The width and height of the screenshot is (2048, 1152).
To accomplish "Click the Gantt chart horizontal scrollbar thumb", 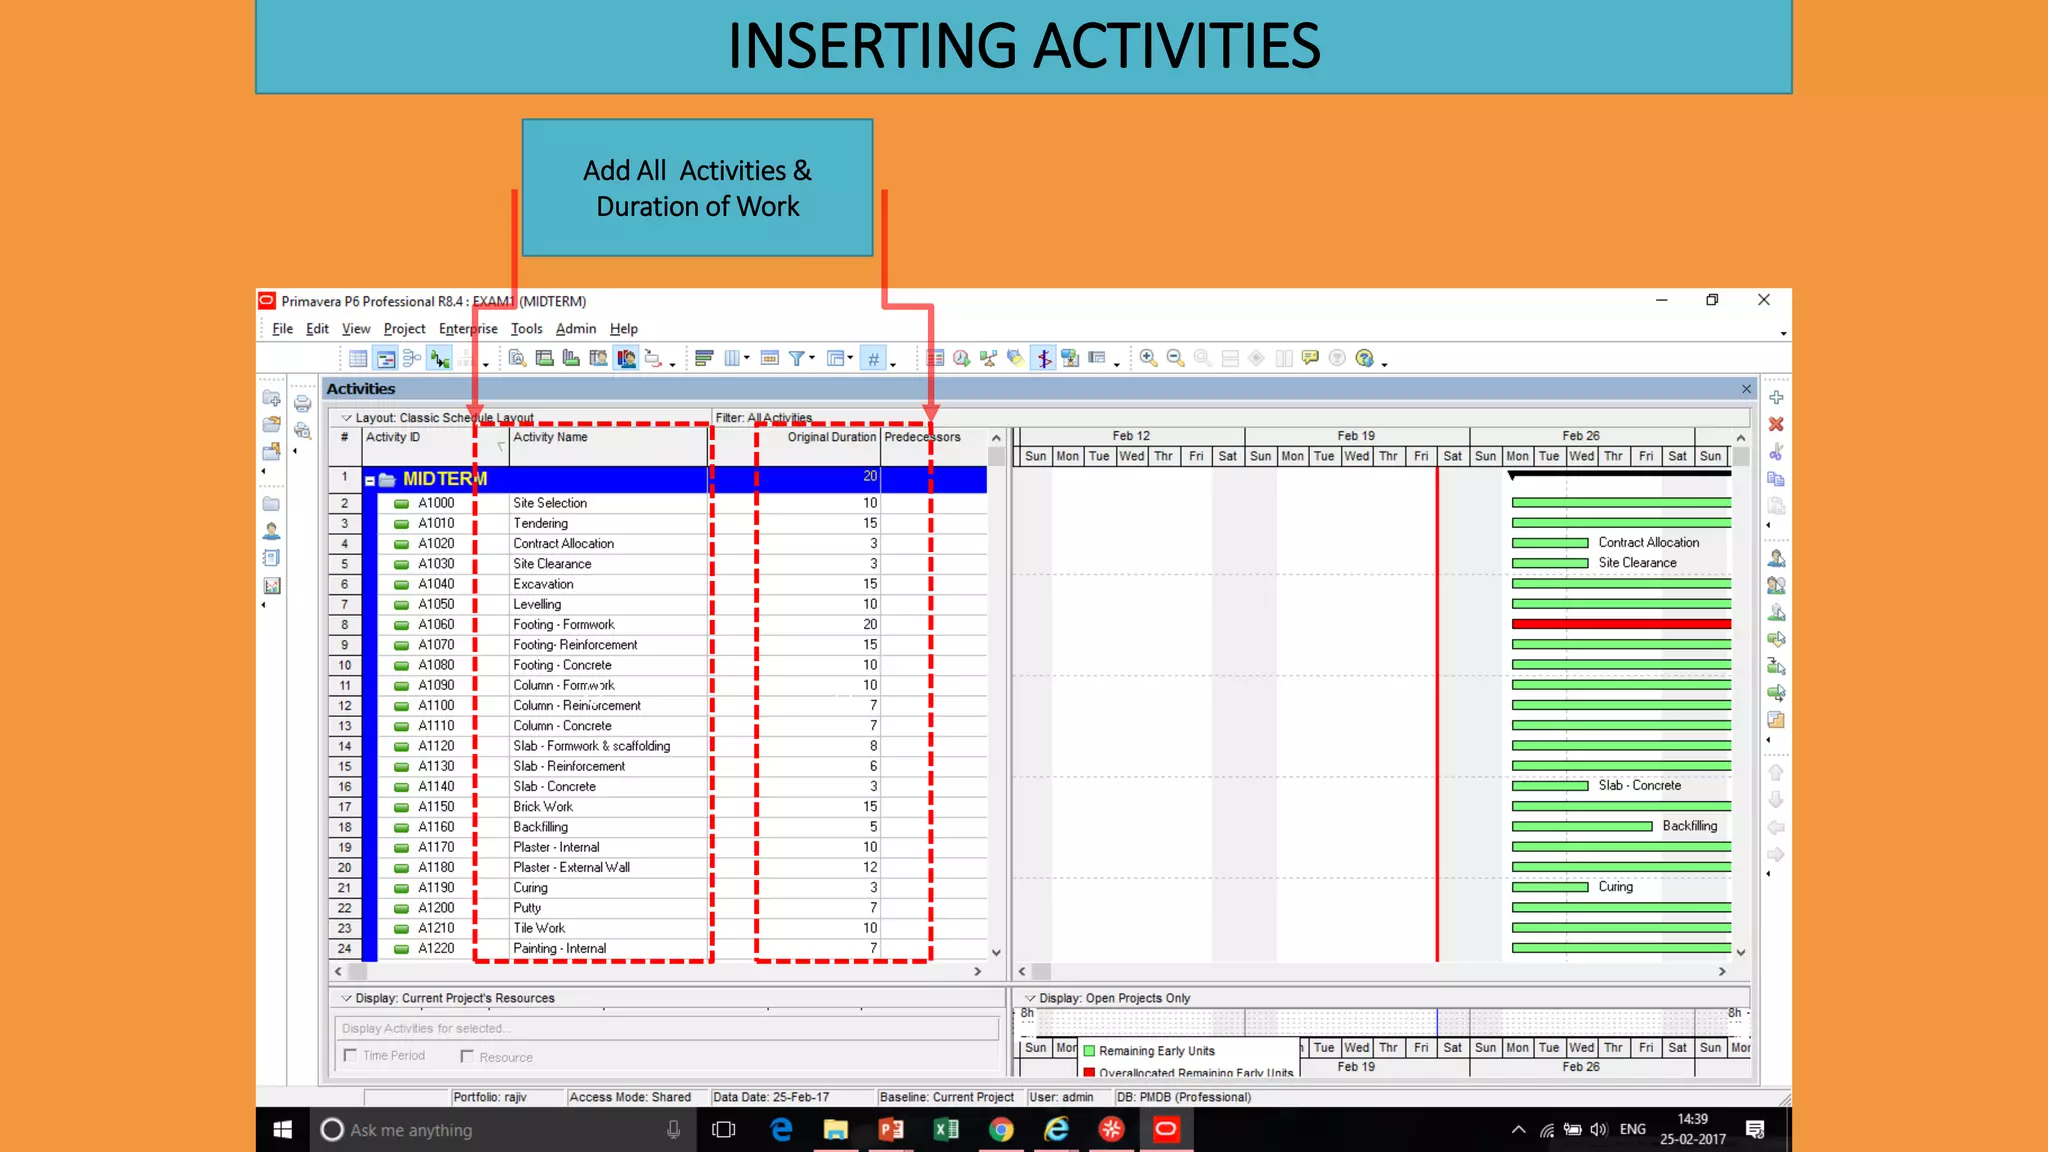I will point(1041,971).
